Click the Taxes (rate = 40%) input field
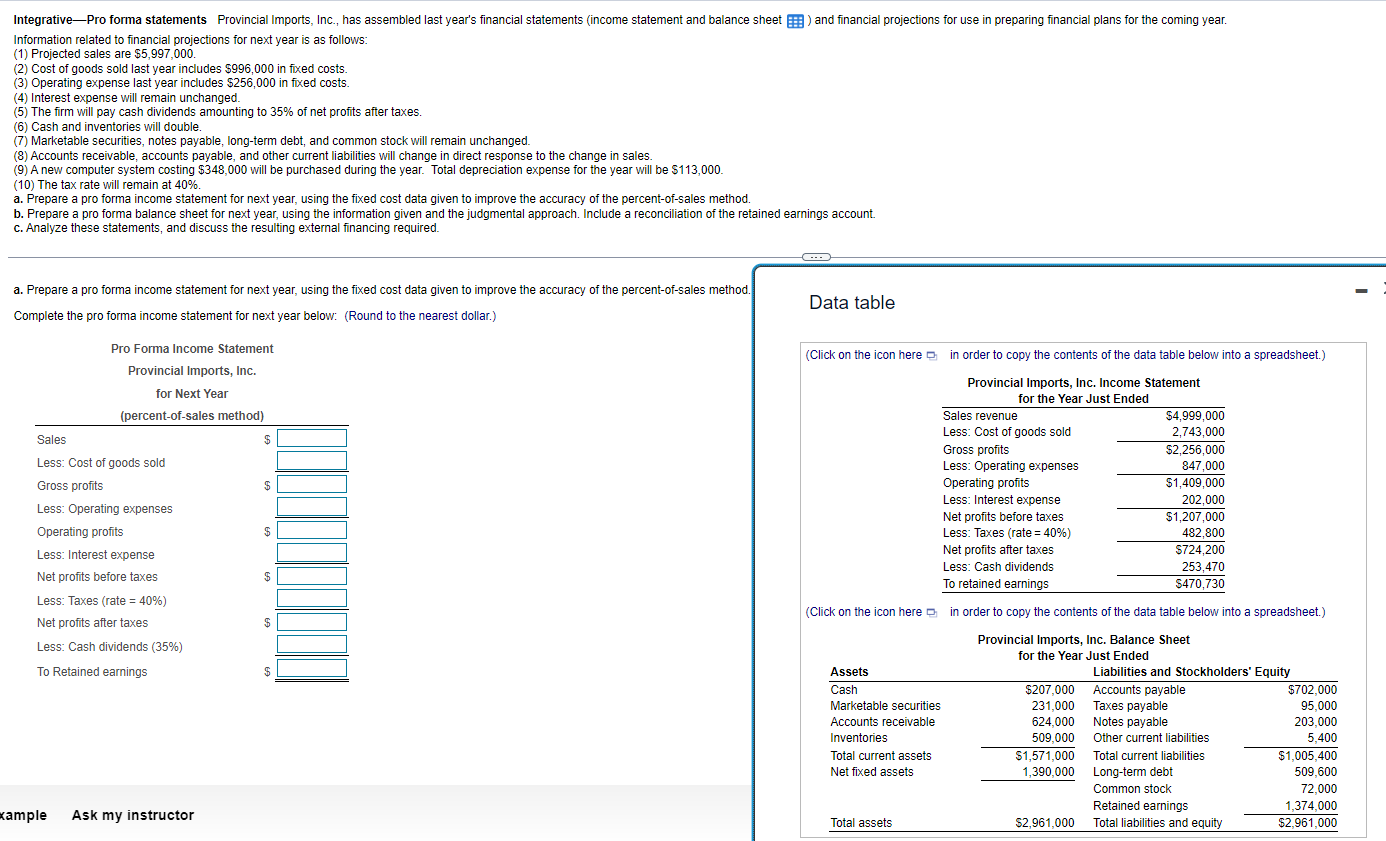The height and width of the screenshot is (841, 1386). point(312,598)
